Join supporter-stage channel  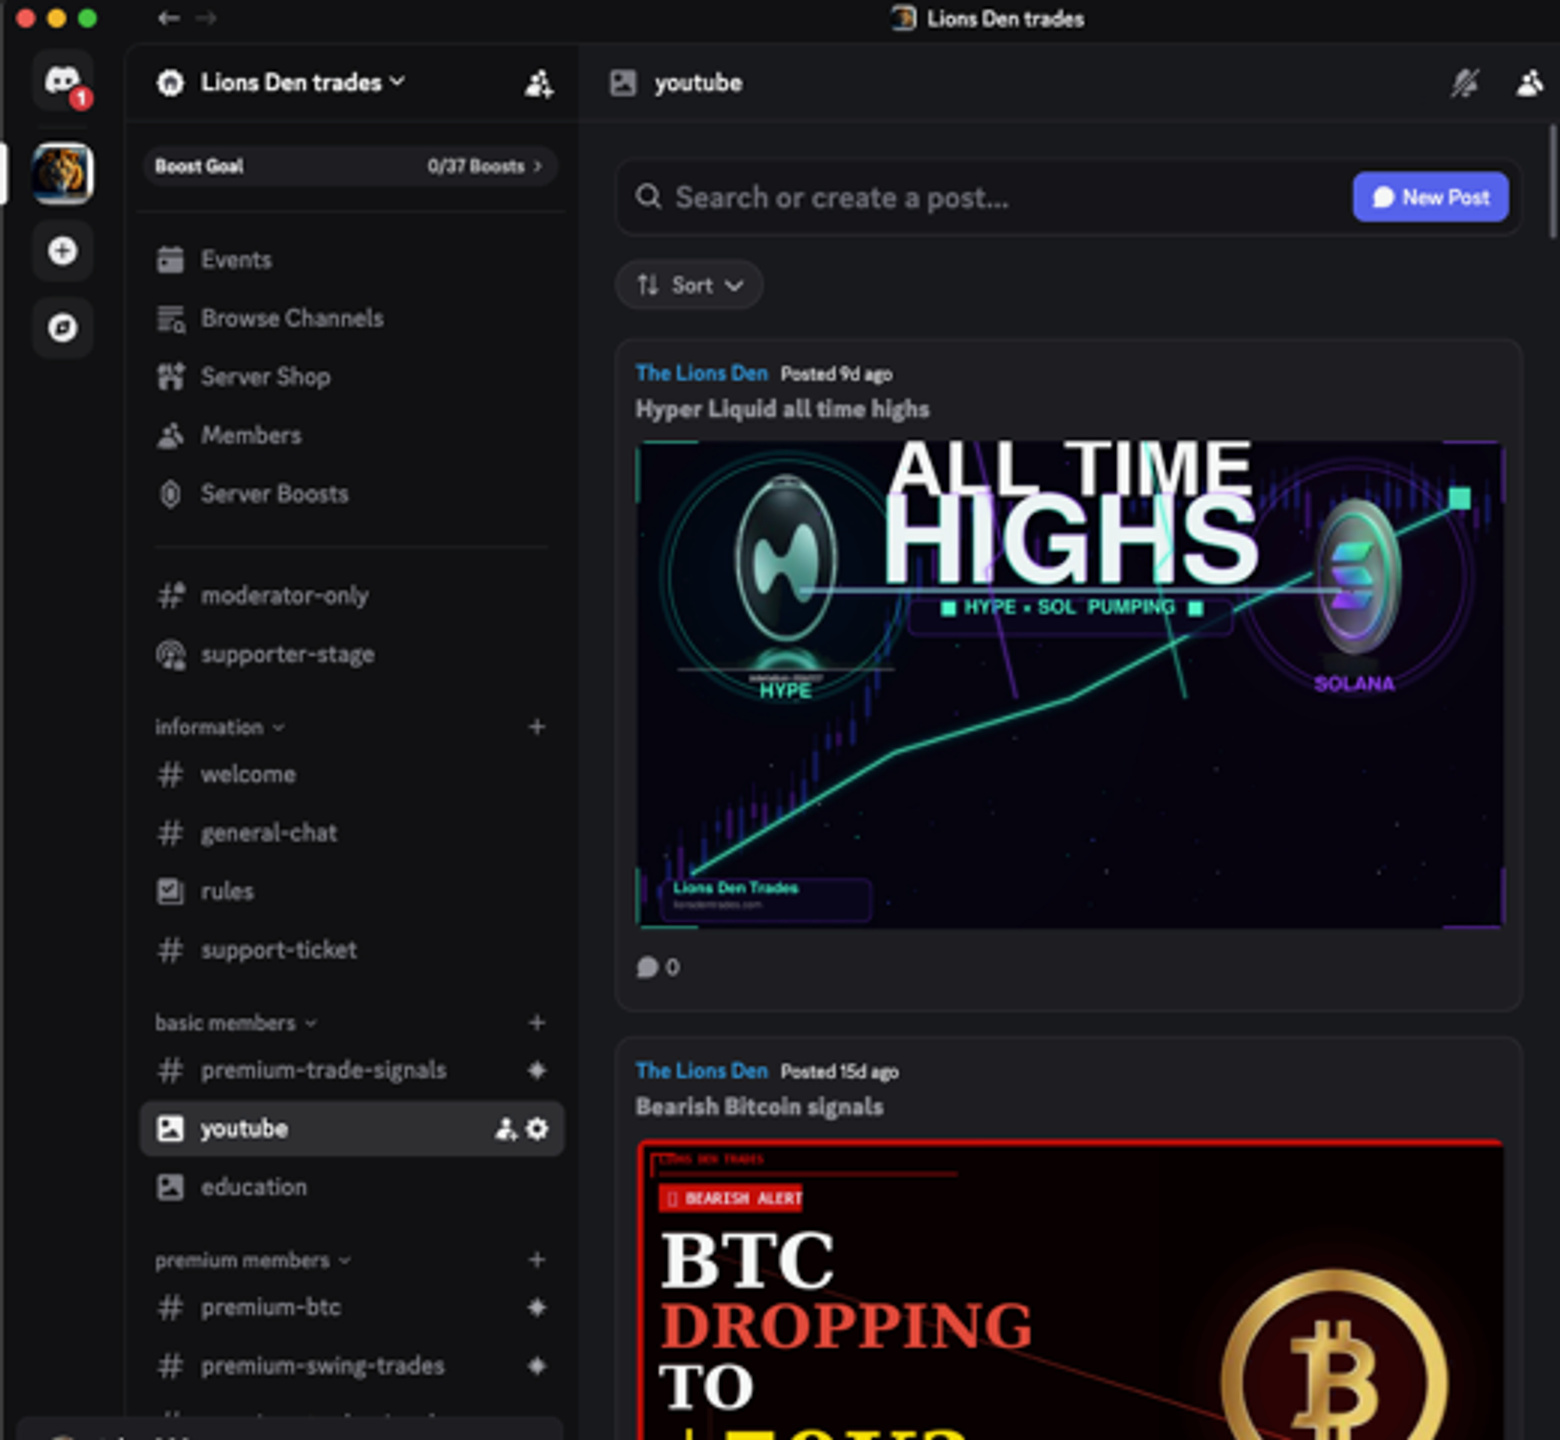350,655
